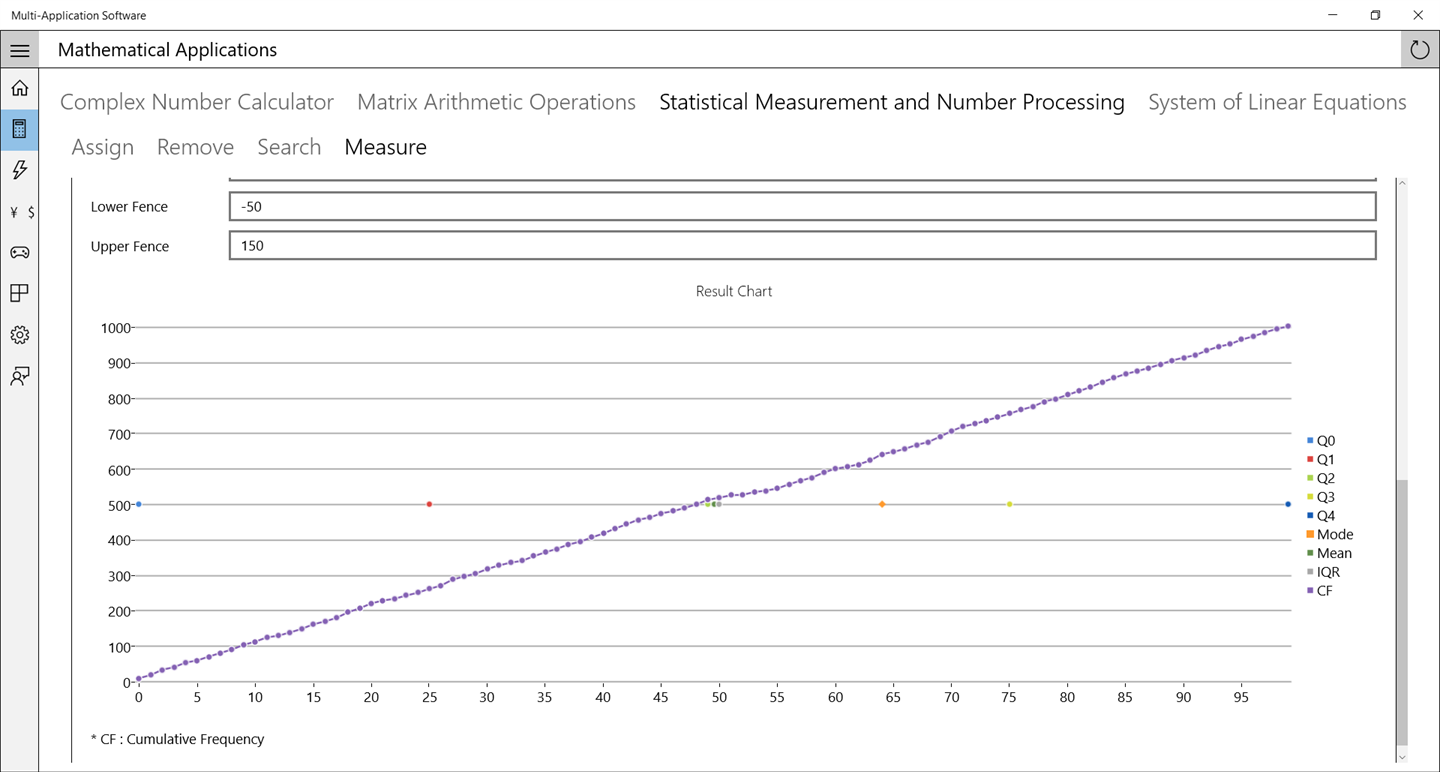
Task: Click y-axis label 1000
Action: pyautogui.click(x=116, y=328)
